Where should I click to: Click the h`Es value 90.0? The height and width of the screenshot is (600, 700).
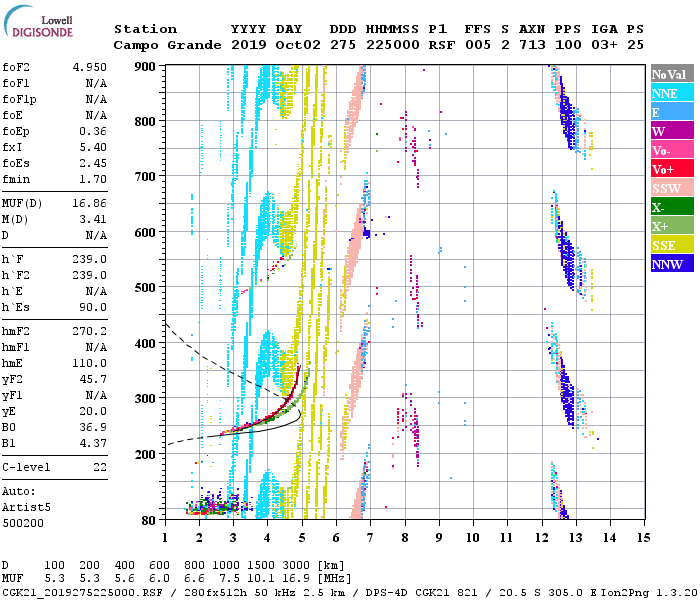93,308
